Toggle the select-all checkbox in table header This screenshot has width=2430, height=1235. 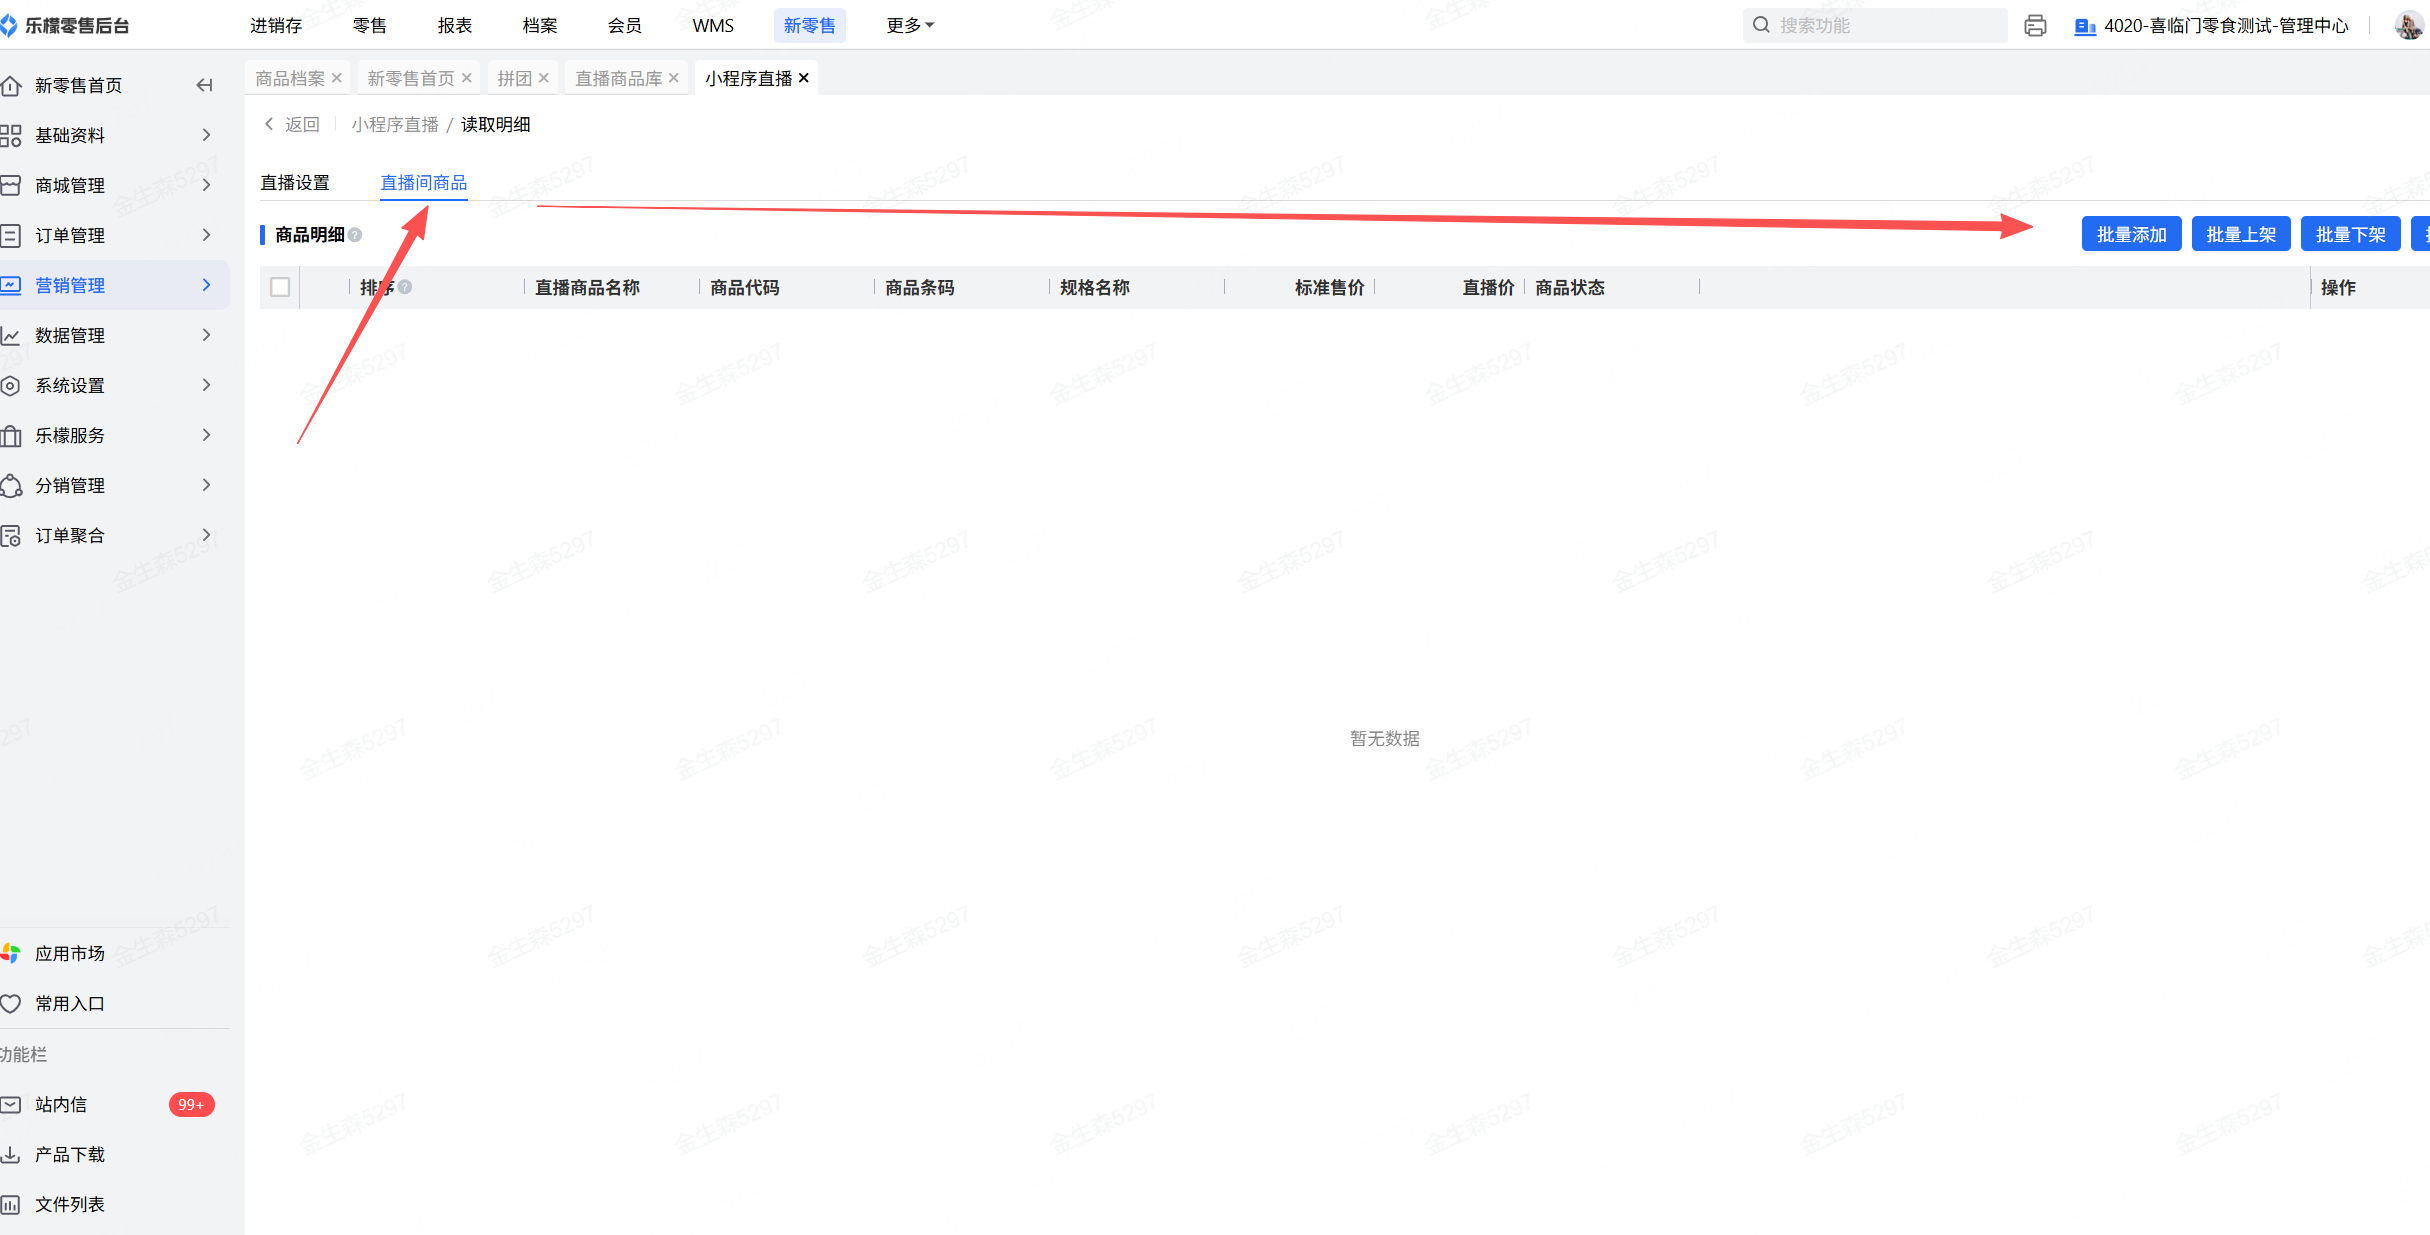tap(280, 287)
